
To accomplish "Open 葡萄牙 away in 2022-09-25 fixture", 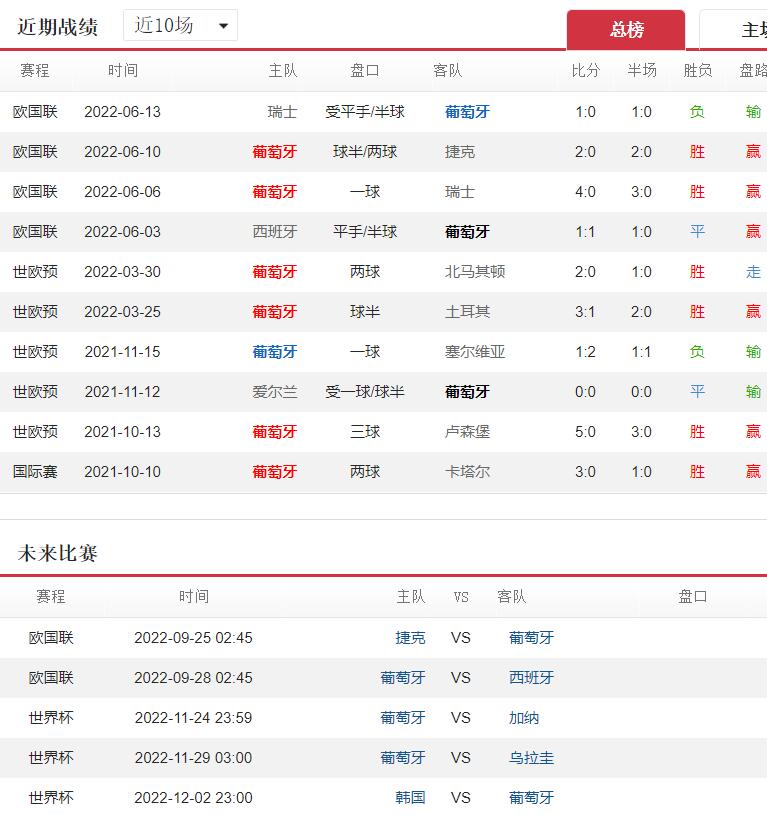I will pos(531,638).
